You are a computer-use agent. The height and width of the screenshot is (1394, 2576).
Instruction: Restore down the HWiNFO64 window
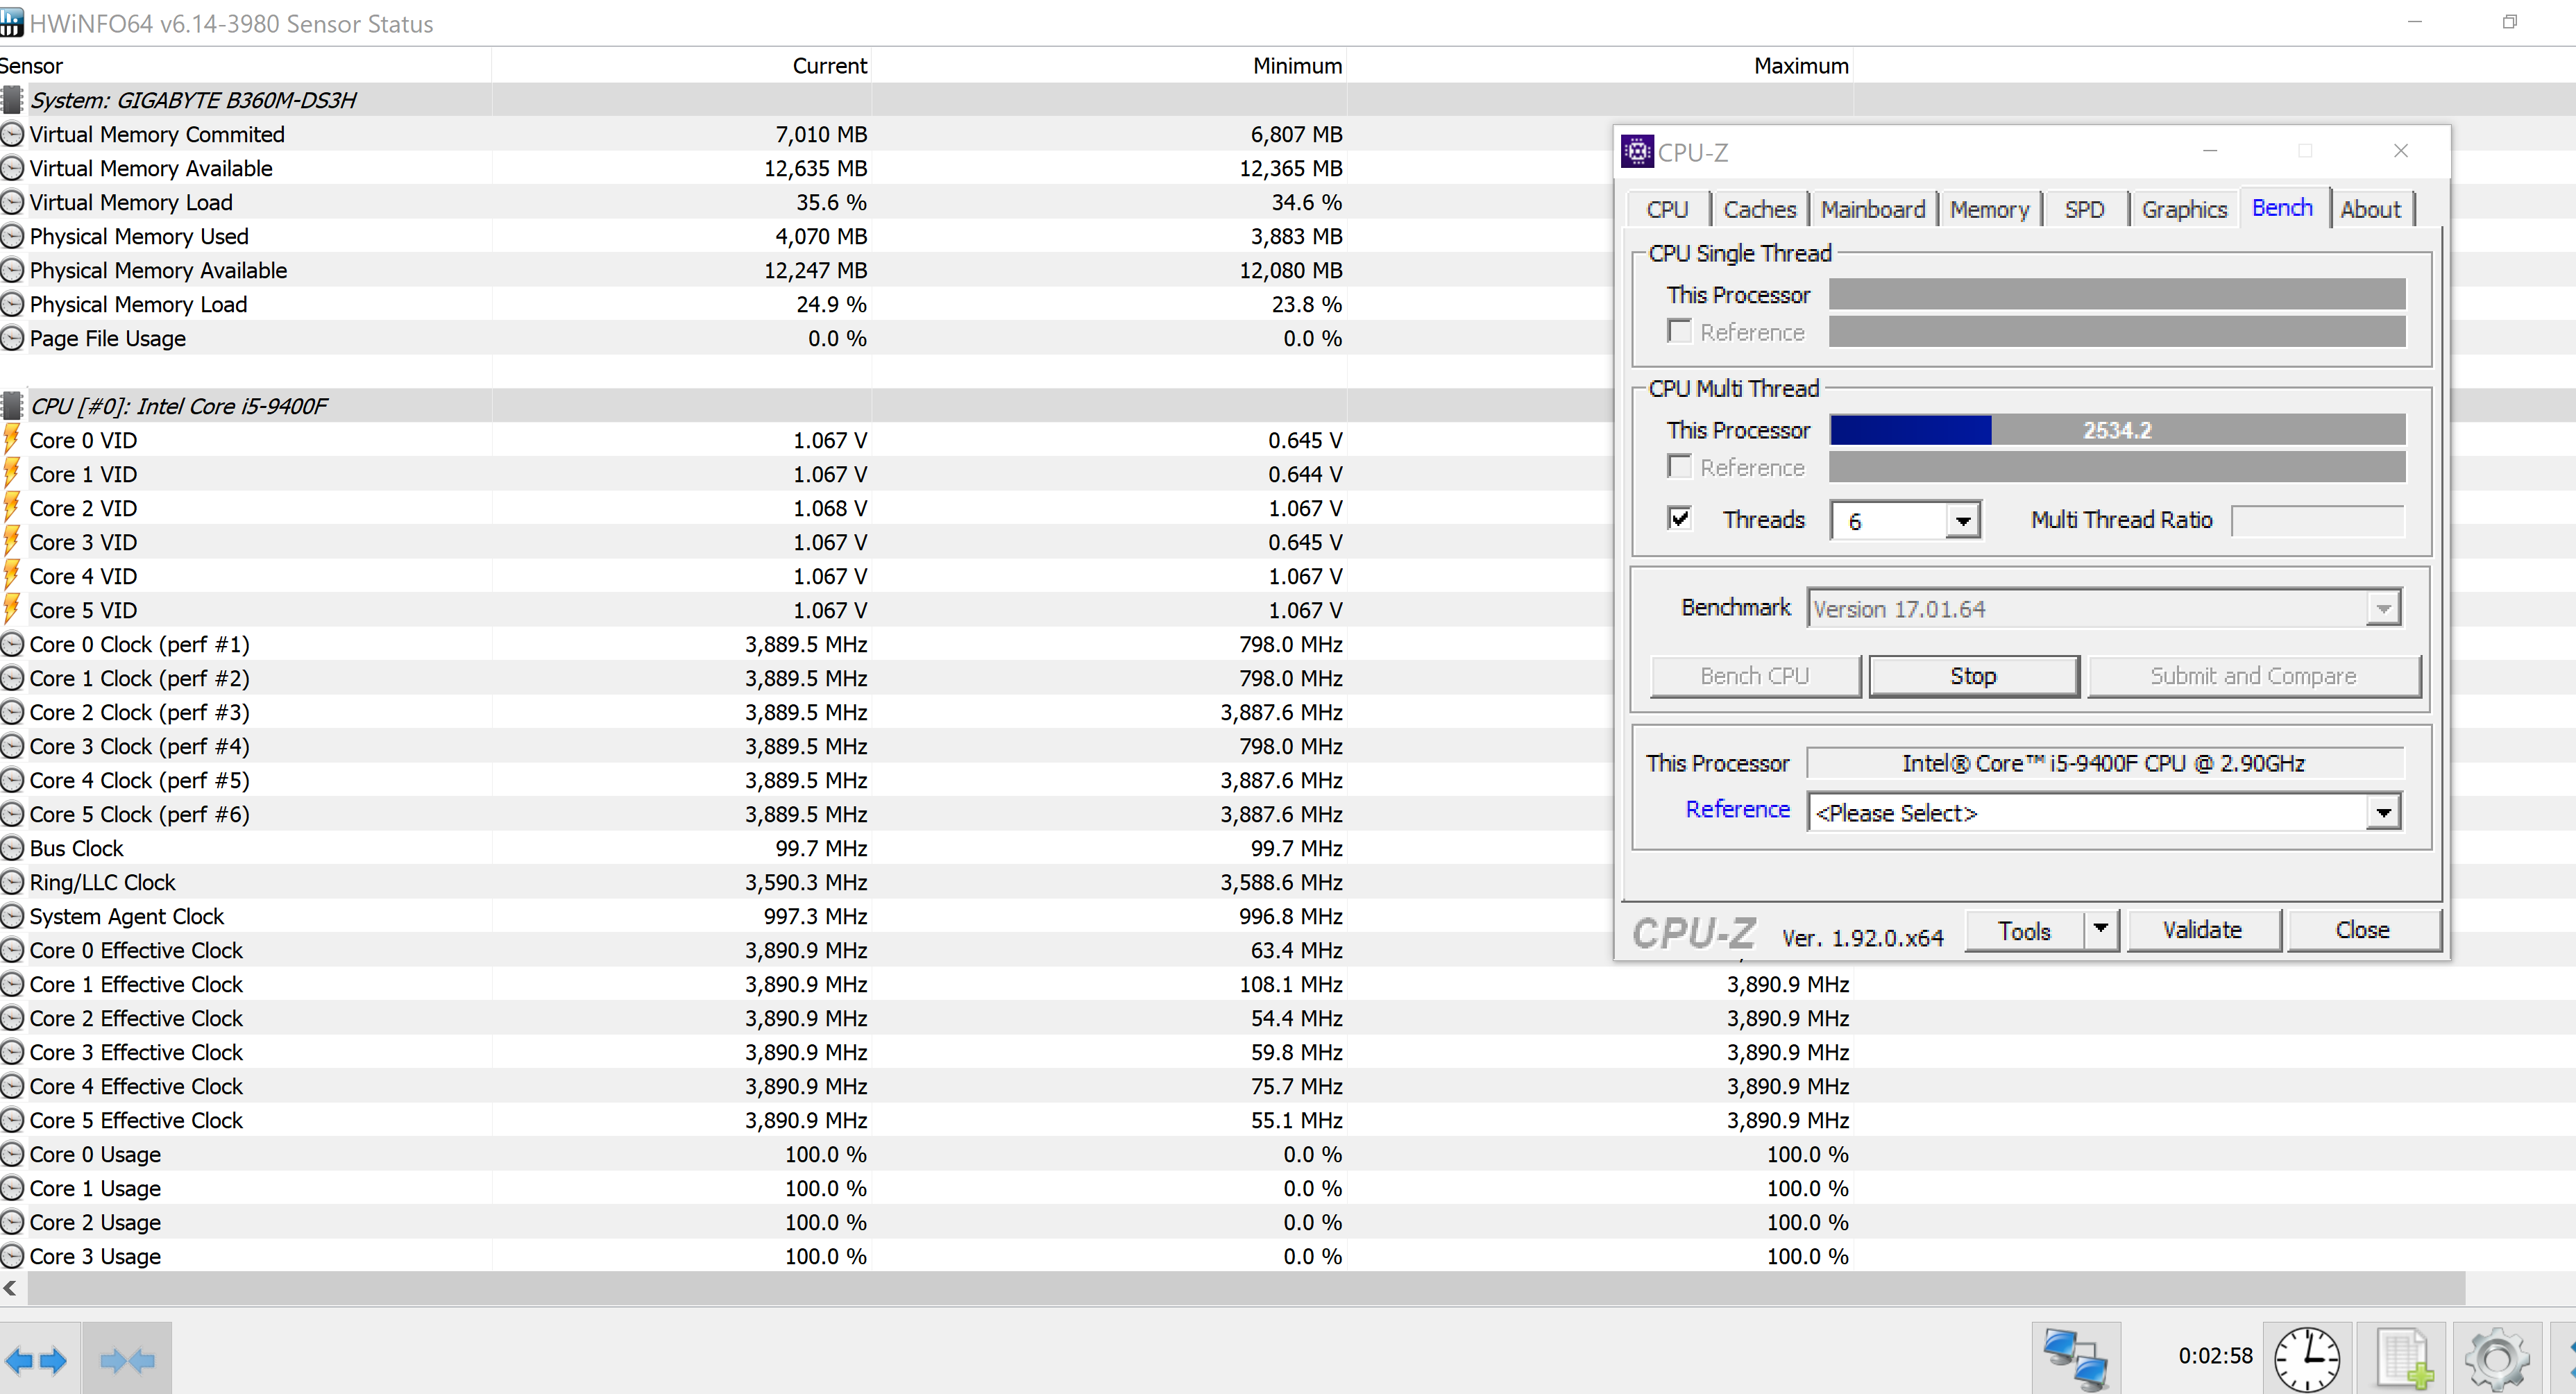[2509, 22]
